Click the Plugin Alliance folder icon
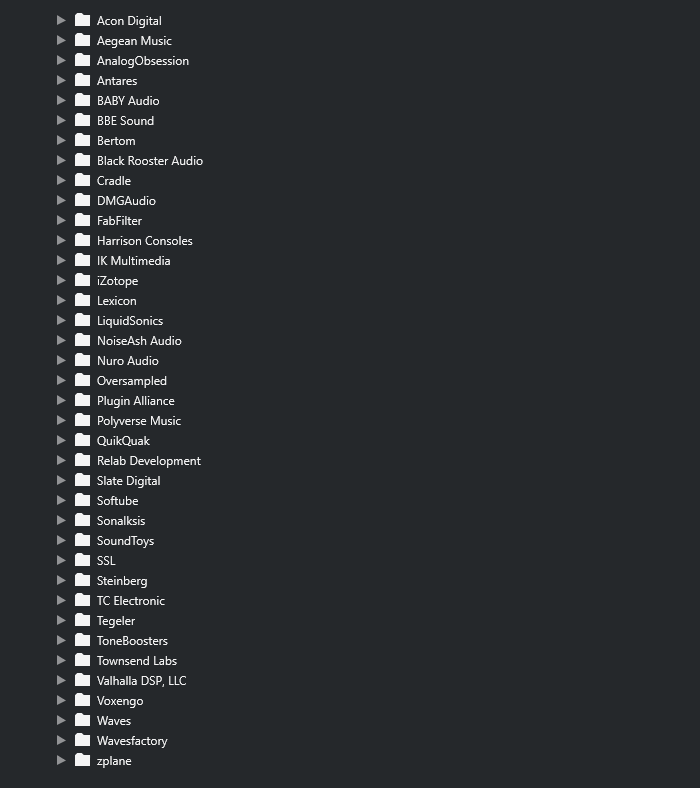Screen dimensions: 700x788 pyautogui.click(x=82, y=401)
